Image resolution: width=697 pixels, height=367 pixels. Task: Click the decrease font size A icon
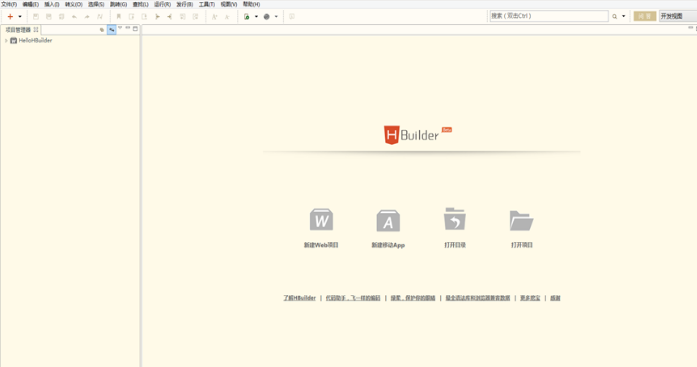pos(227,16)
